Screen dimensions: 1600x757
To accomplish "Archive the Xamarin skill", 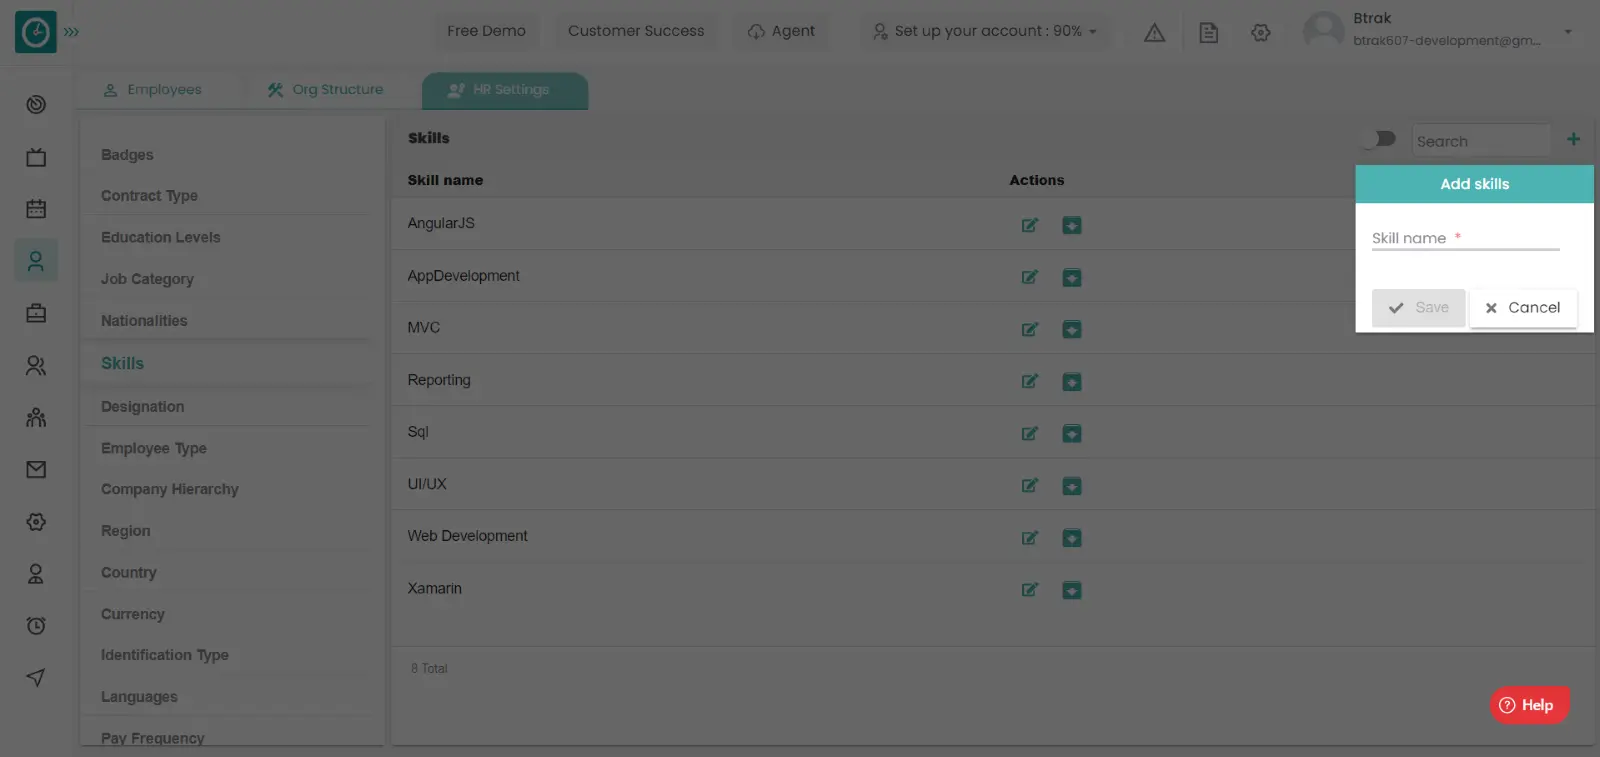I will click(x=1071, y=590).
